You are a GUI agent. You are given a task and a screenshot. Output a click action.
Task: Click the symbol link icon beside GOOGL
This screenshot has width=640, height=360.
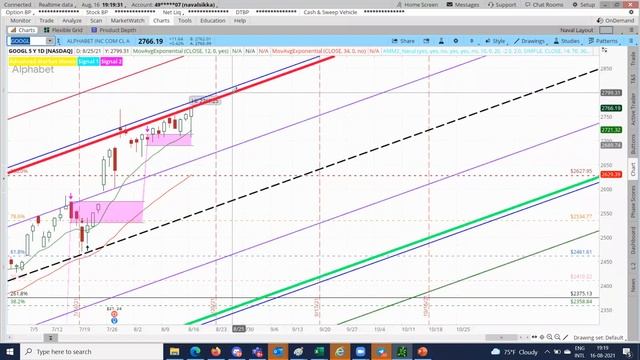click(x=59, y=41)
